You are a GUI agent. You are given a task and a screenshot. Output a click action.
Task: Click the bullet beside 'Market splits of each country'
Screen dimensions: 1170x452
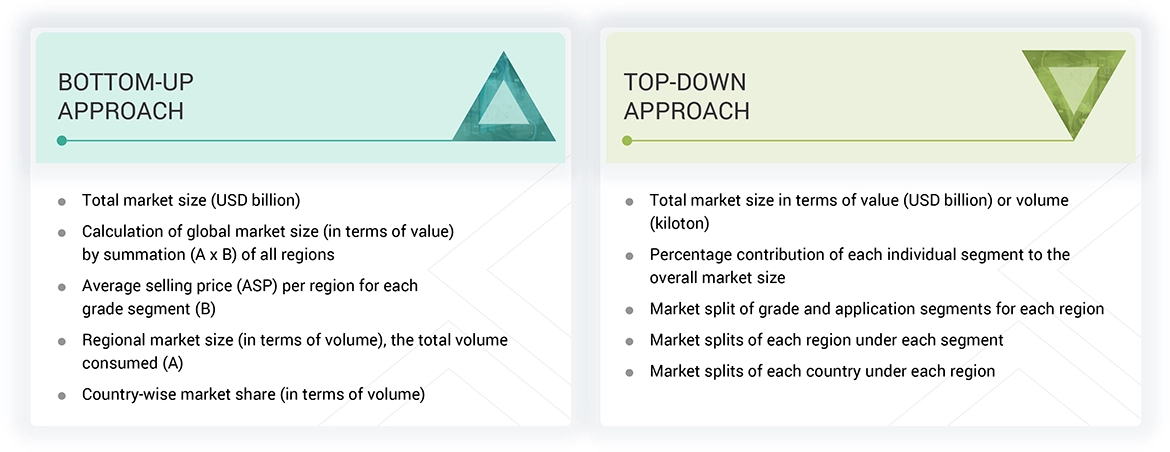[629, 372]
